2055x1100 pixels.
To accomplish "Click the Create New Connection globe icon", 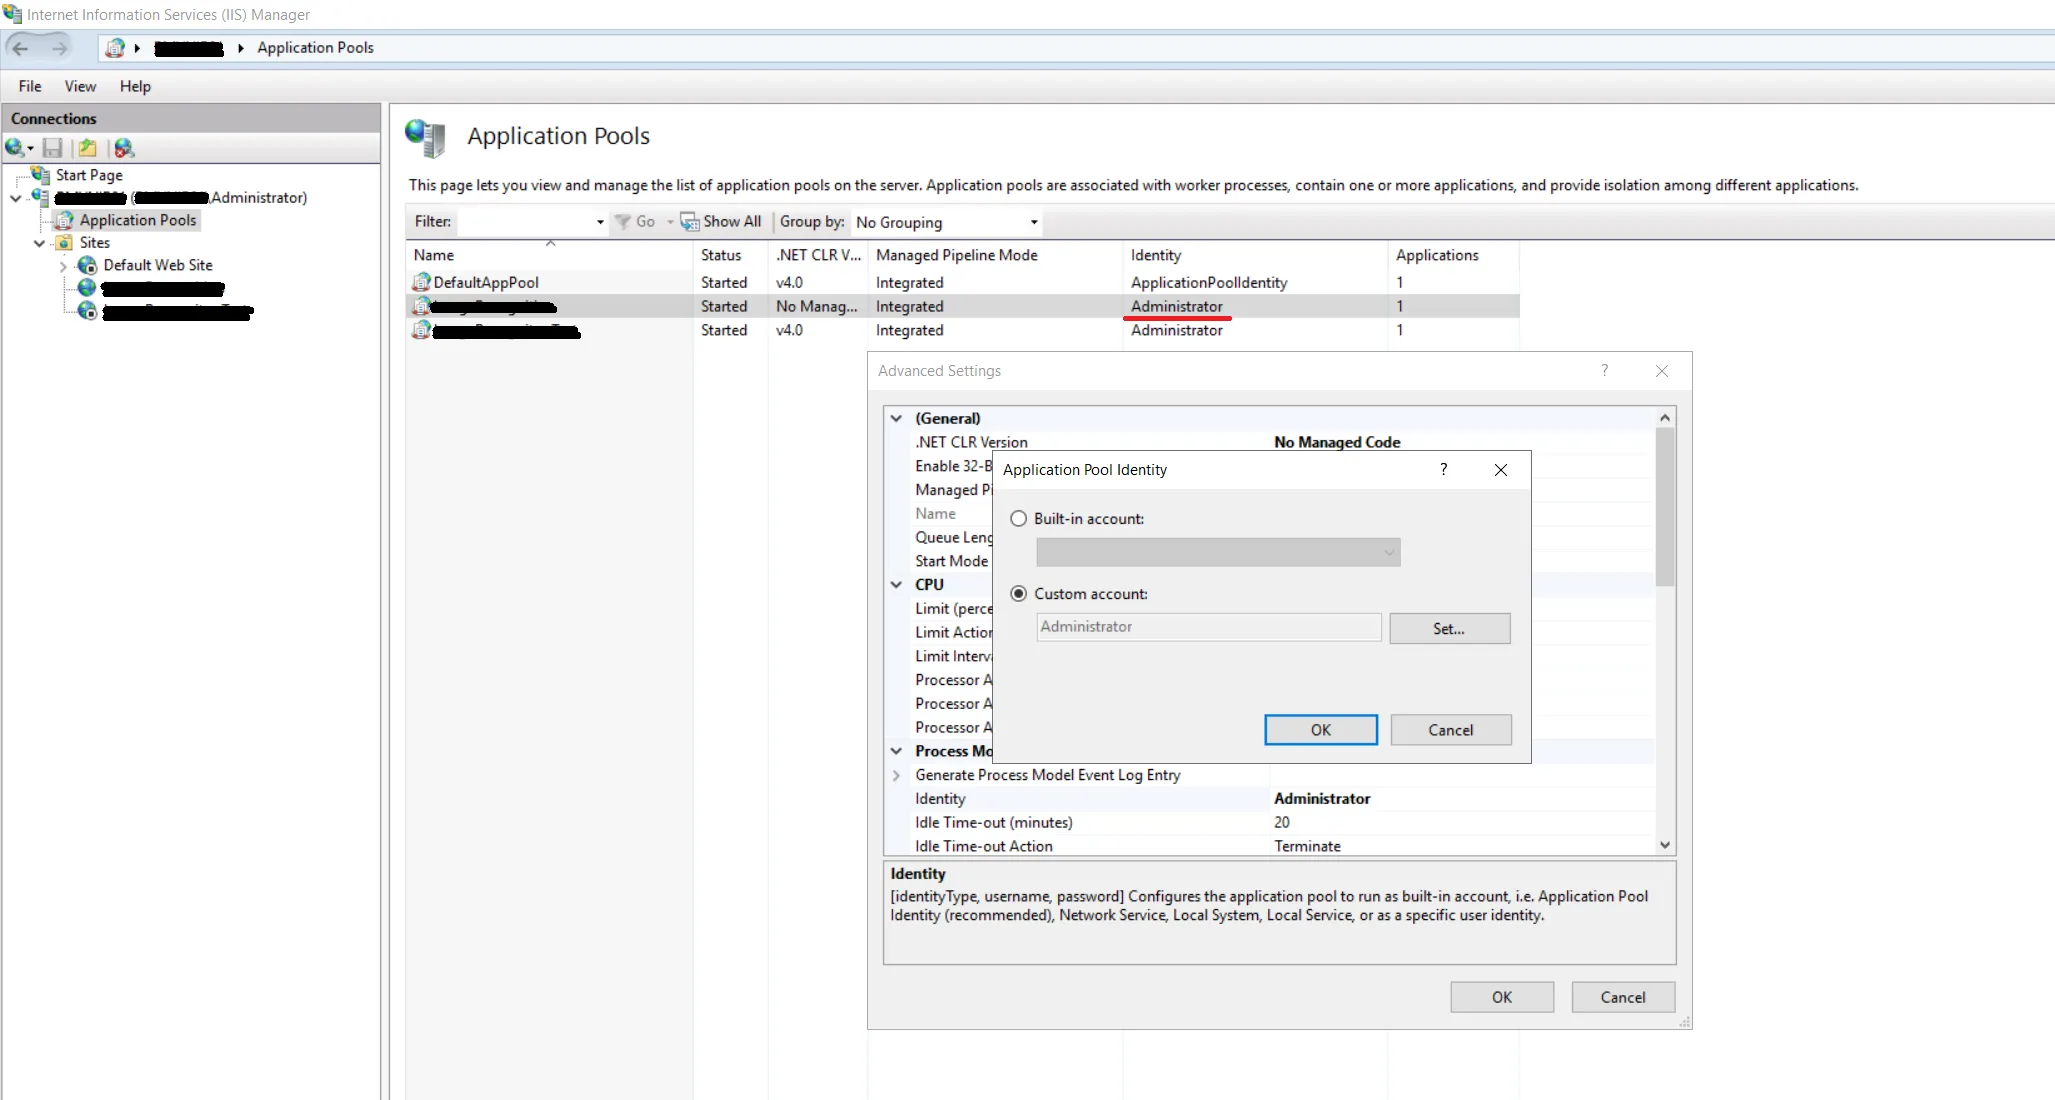I will coord(16,148).
